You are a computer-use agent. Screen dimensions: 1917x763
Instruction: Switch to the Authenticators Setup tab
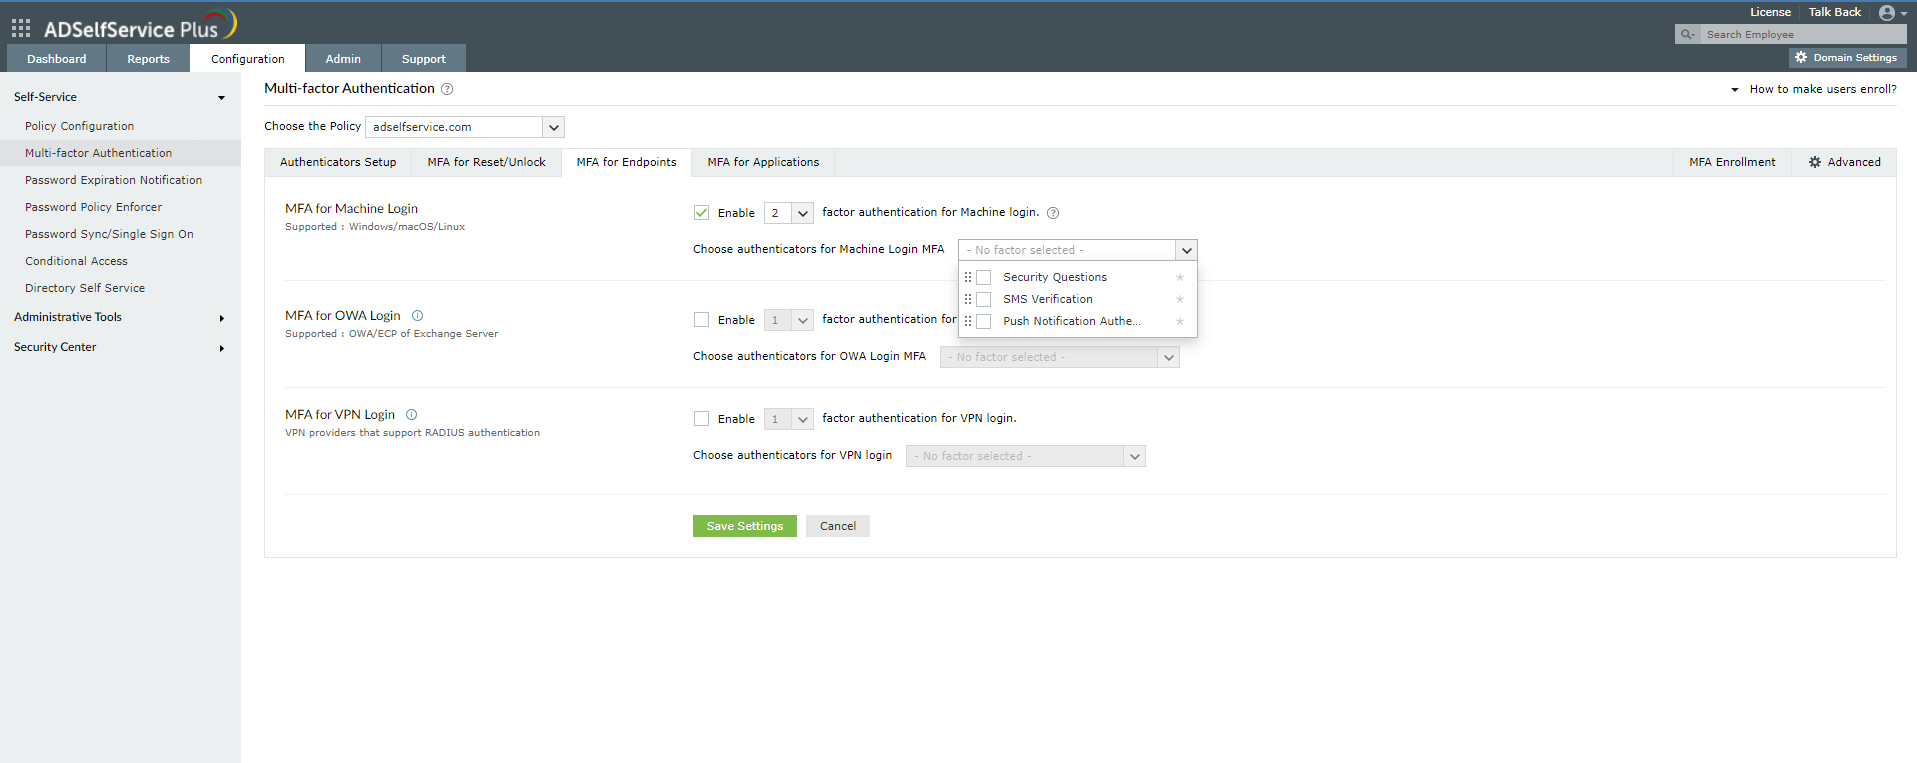pyautogui.click(x=338, y=162)
